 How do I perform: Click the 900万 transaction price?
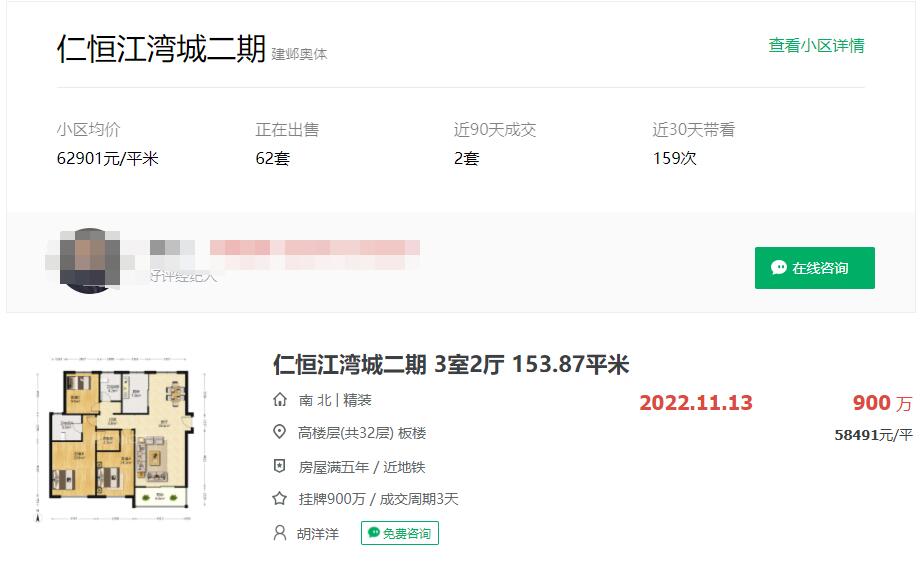(x=882, y=403)
